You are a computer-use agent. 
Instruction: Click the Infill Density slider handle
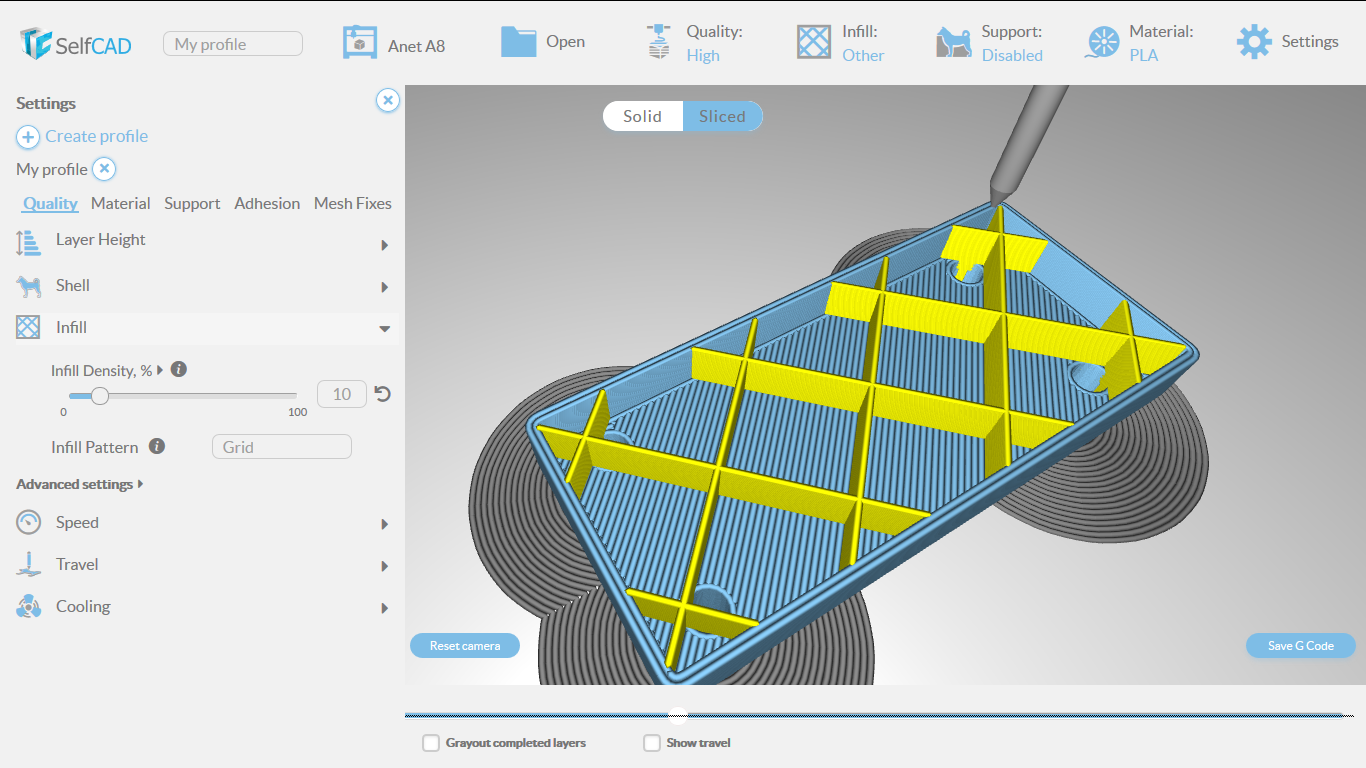pos(100,396)
